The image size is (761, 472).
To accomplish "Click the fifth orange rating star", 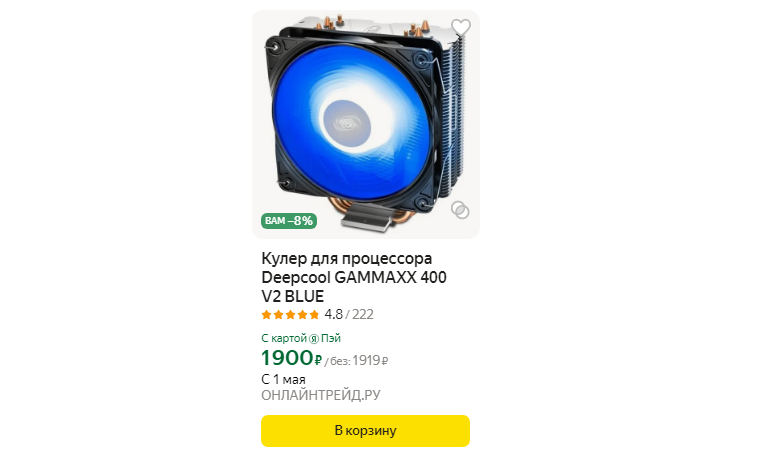I will pyautogui.click(x=314, y=315).
